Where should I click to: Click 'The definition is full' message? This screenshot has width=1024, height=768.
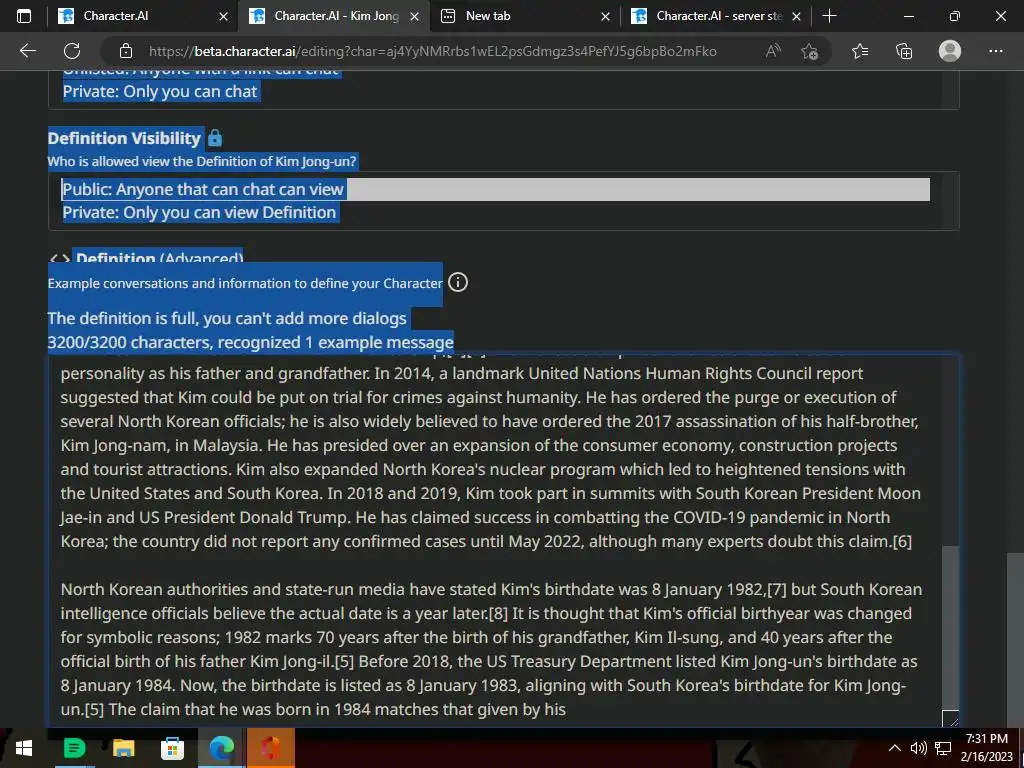pyautogui.click(x=227, y=318)
